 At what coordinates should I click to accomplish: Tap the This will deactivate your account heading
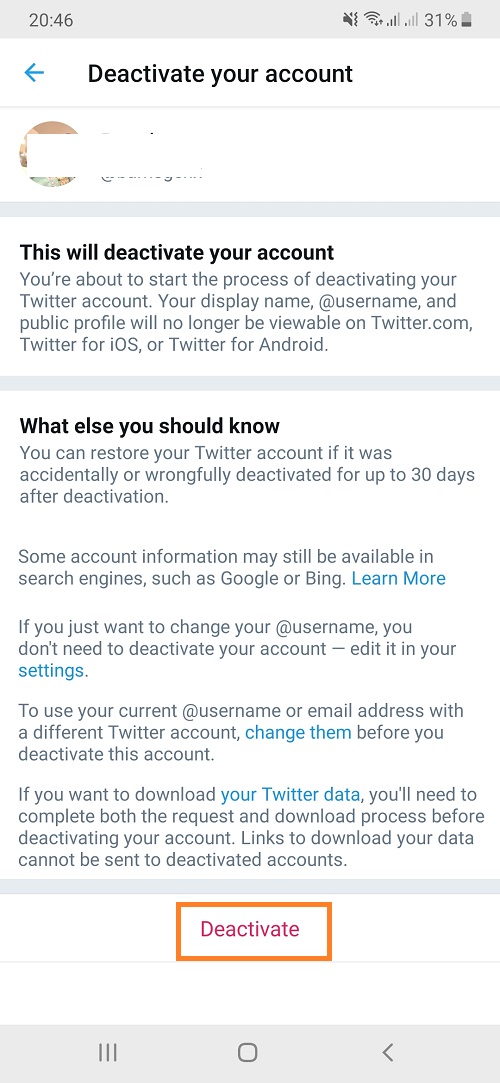(177, 252)
